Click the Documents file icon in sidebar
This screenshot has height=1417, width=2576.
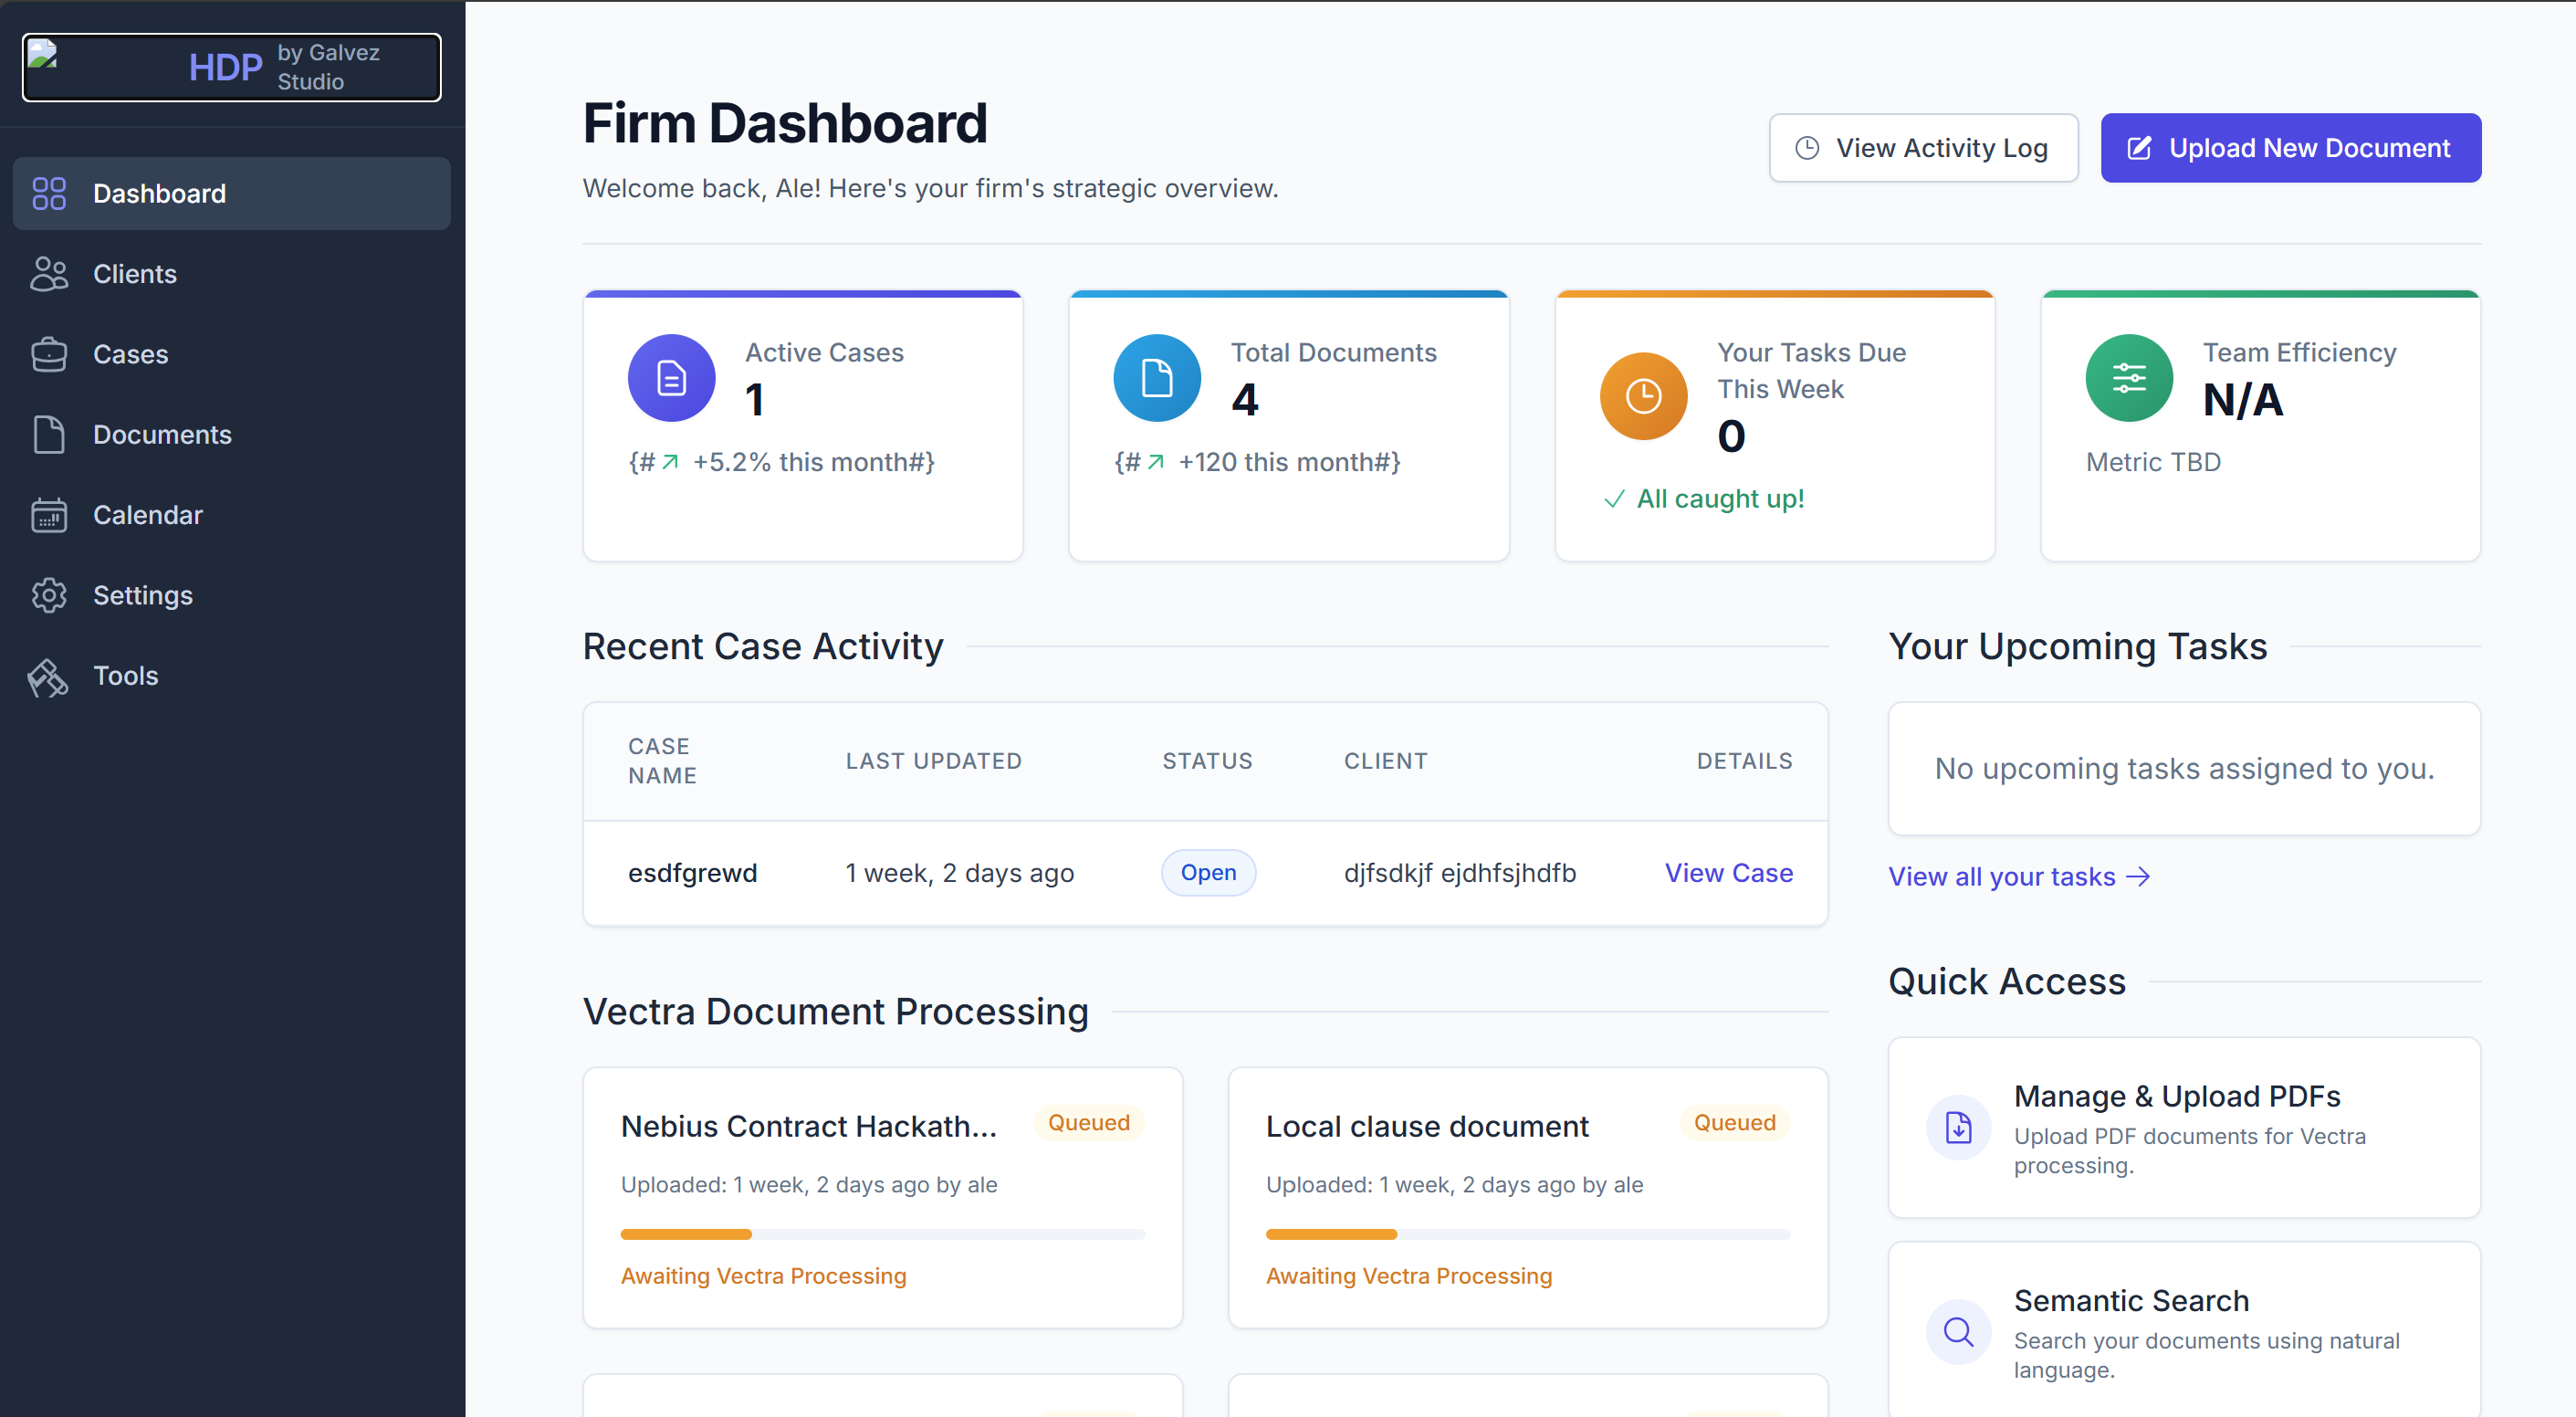[x=49, y=434]
